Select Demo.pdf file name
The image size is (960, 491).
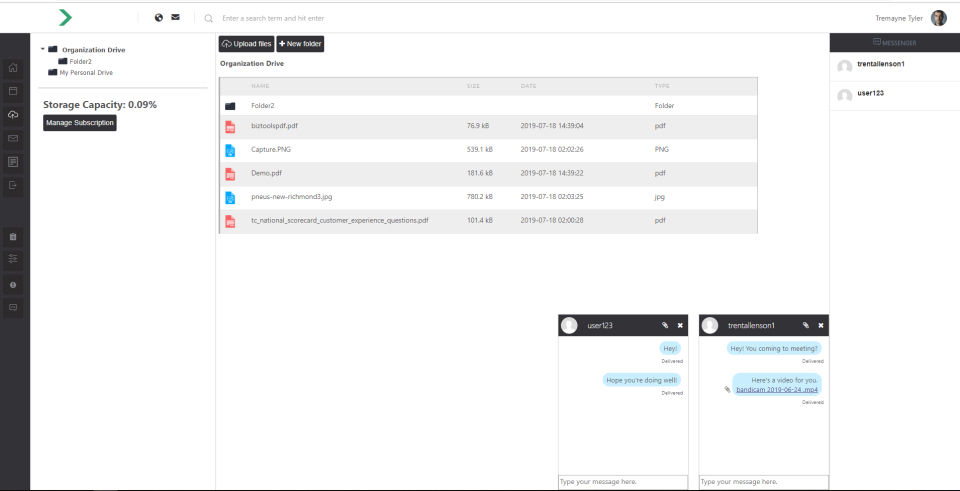pos(266,173)
